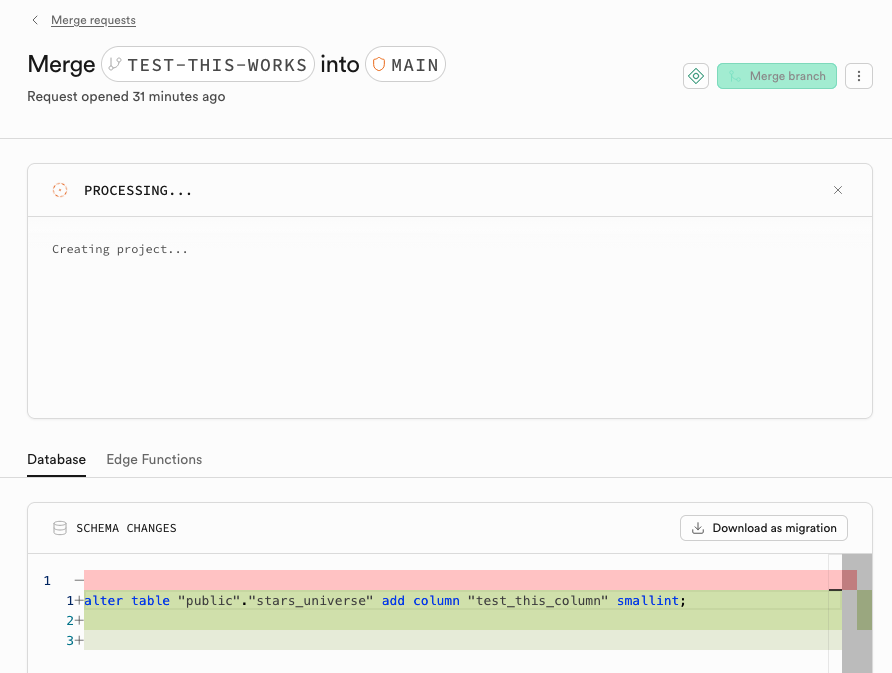Screen dimensions: 892x673
Task: Click the back chevron next to Merge requests
Action: 36,20
